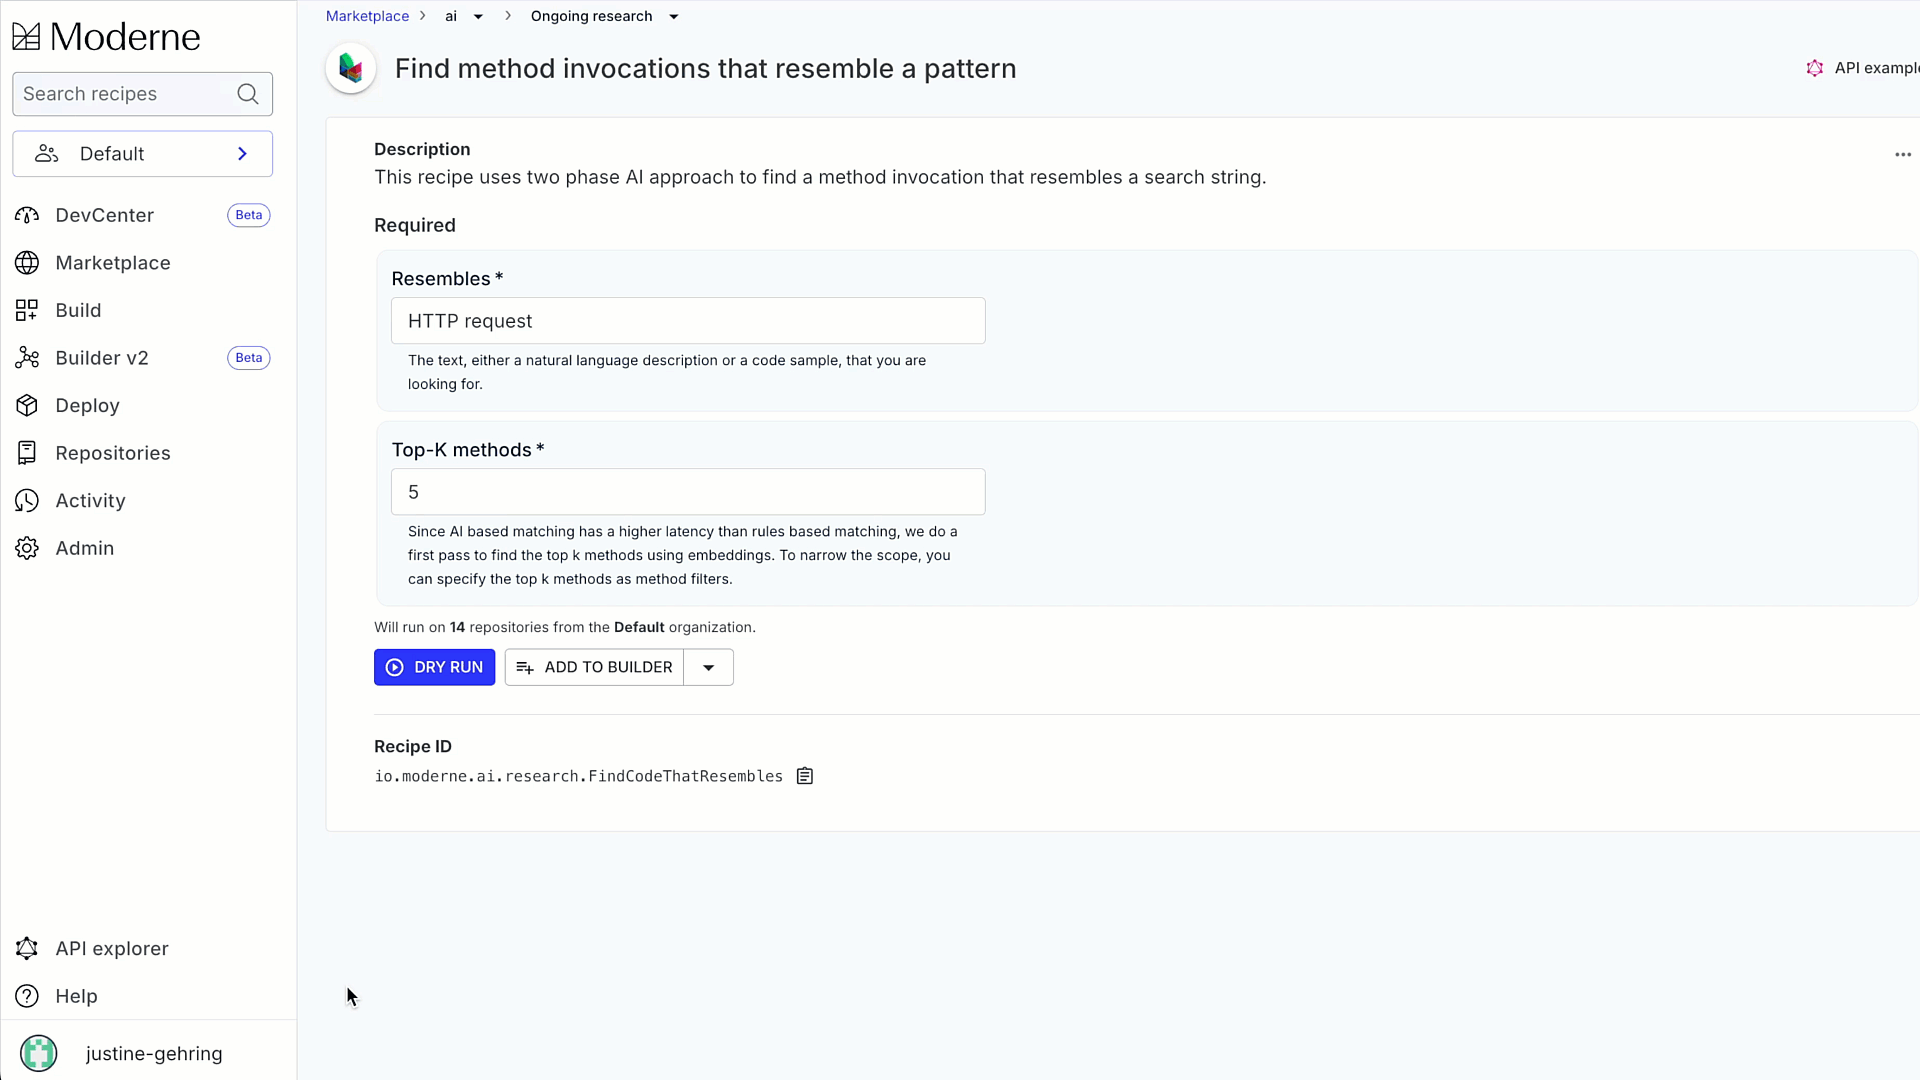Open the three-dot more options menu
Image resolution: width=1920 pixels, height=1080 pixels.
coord(1903,154)
